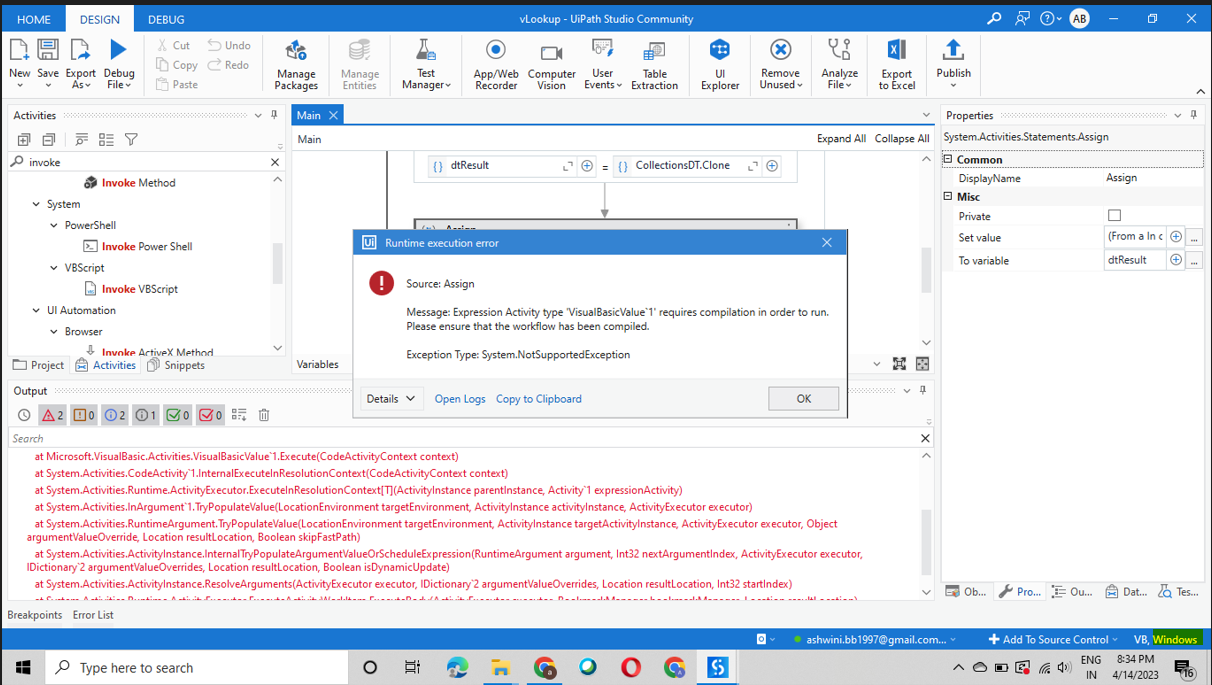Open Microsoft Edge from taskbar
Viewport: 1212px width, 685px height.
457,667
